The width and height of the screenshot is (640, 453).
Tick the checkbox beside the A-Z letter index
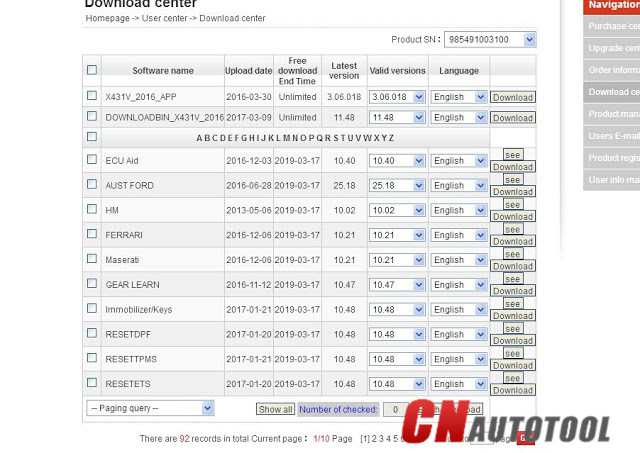(x=92, y=136)
